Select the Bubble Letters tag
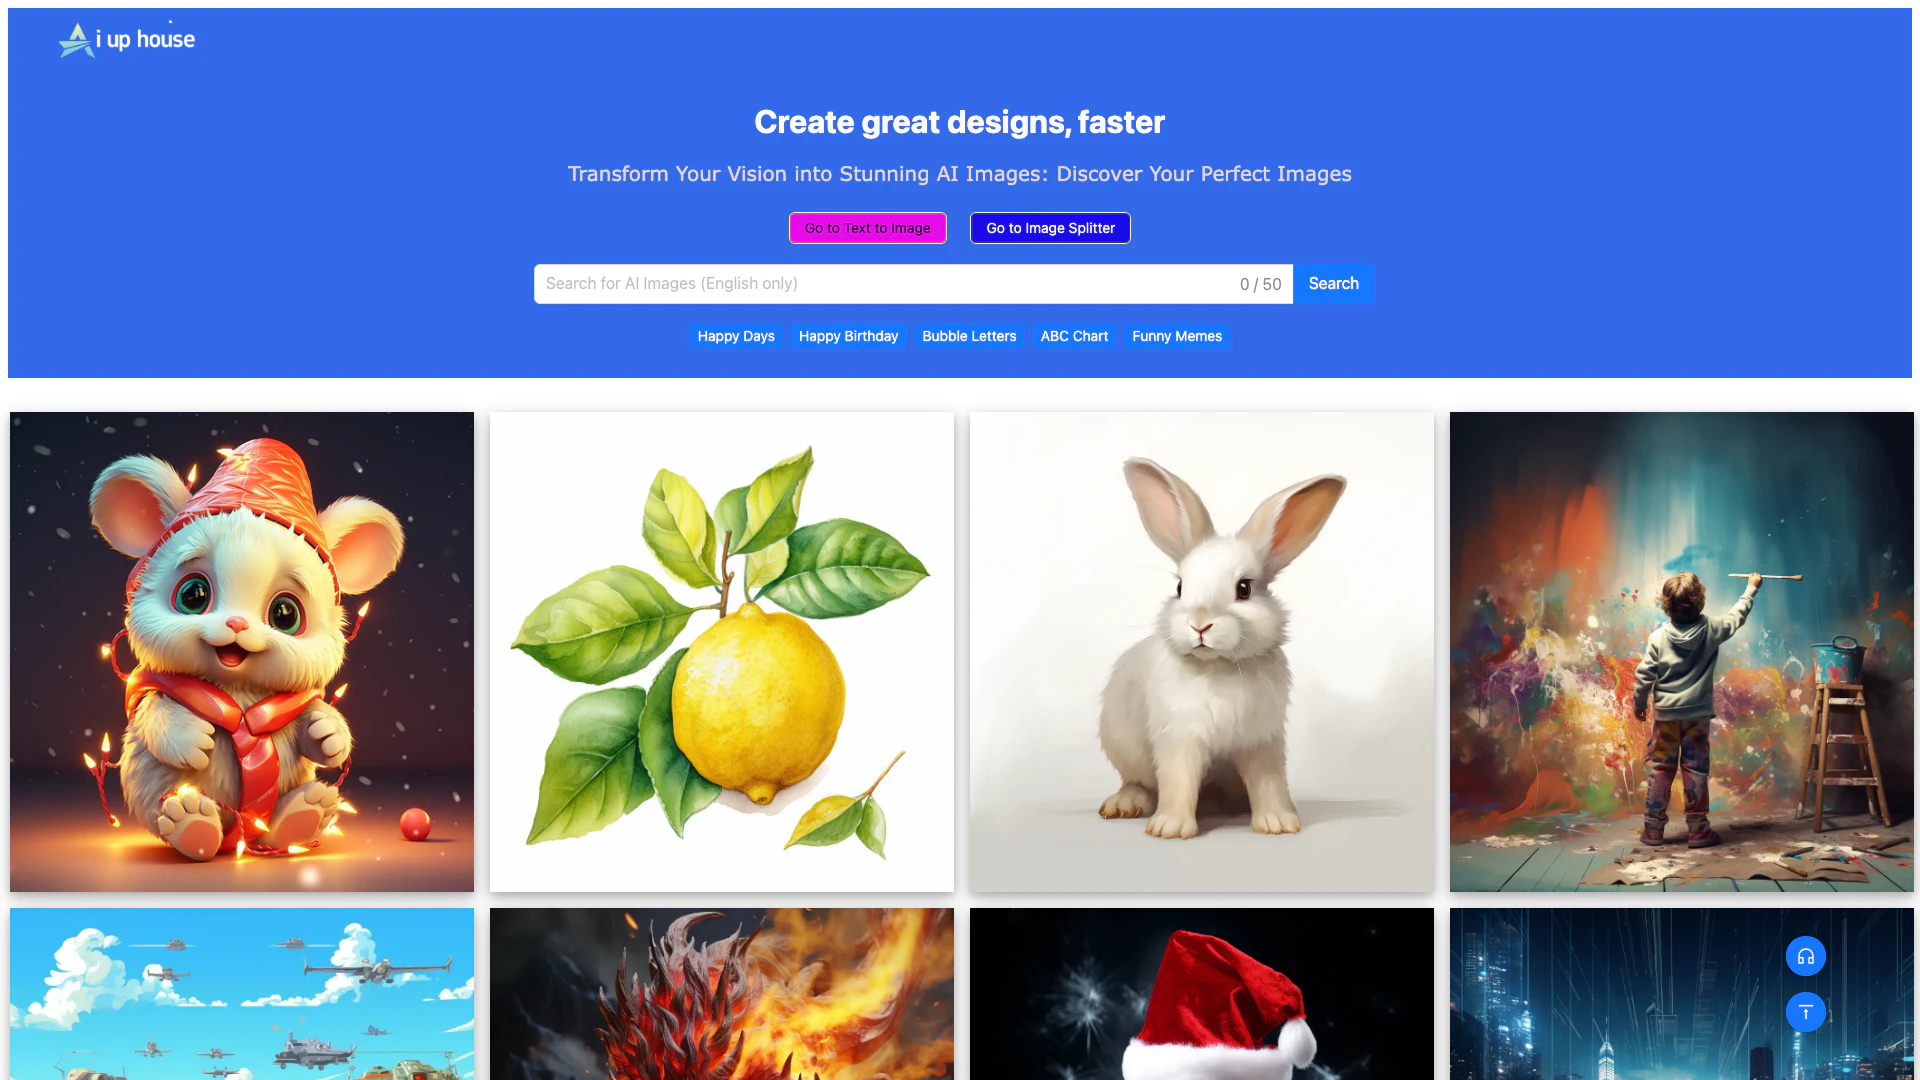This screenshot has height=1080, width=1920. click(x=969, y=336)
